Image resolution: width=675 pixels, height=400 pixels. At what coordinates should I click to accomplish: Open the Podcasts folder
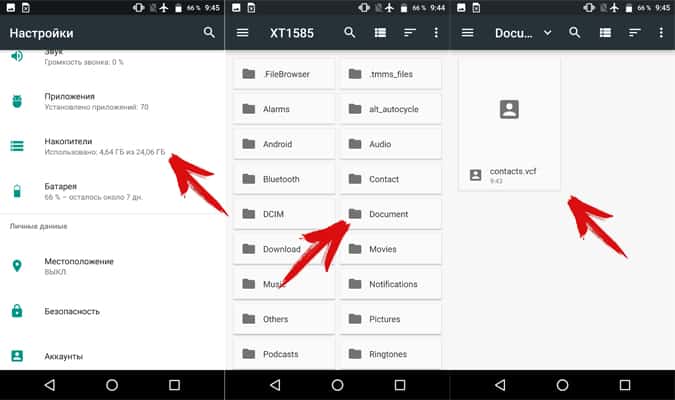[284, 354]
